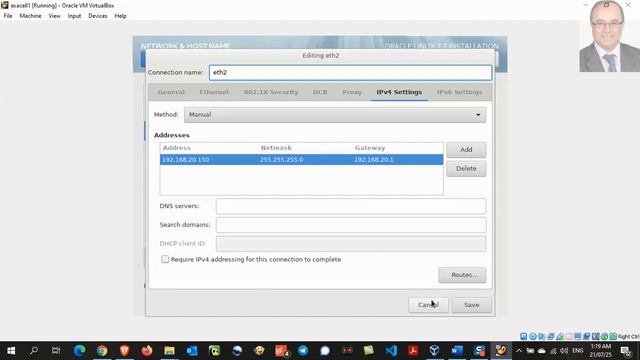Switch to the General tab
The width and height of the screenshot is (640, 360).
tap(171, 92)
